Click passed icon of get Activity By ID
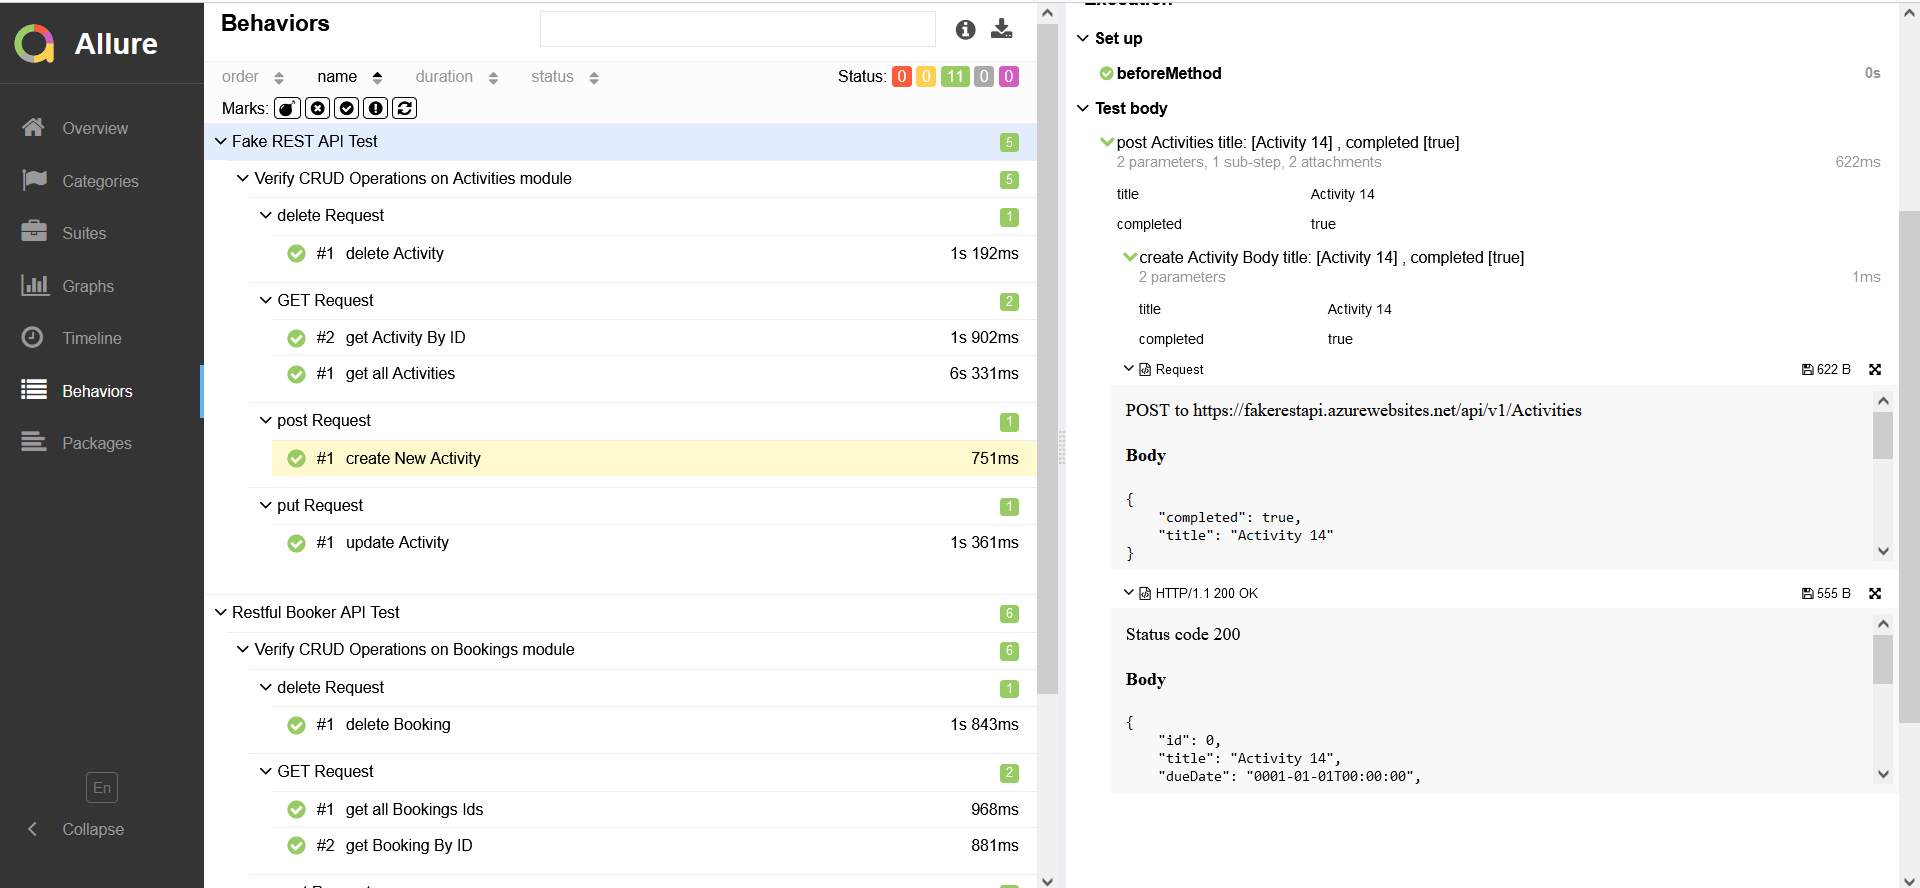This screenshot has width=1920, height=888. pyautogui.click(x=296, y=338)
